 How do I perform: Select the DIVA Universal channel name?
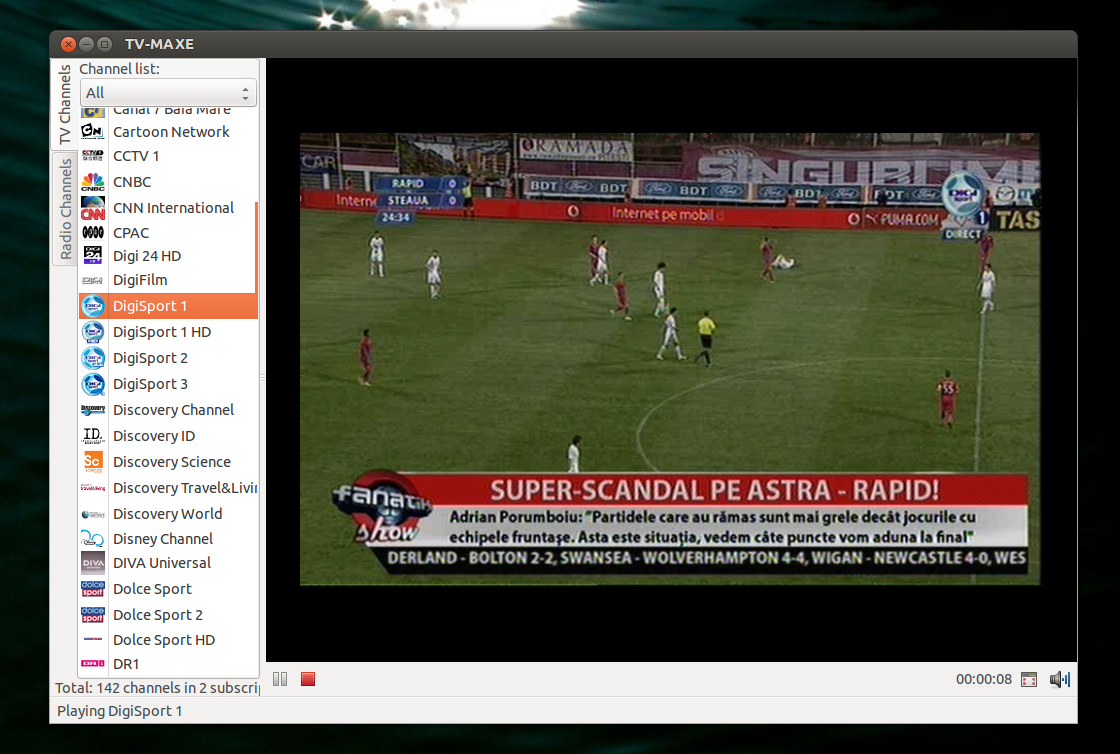tap(162, 563)
